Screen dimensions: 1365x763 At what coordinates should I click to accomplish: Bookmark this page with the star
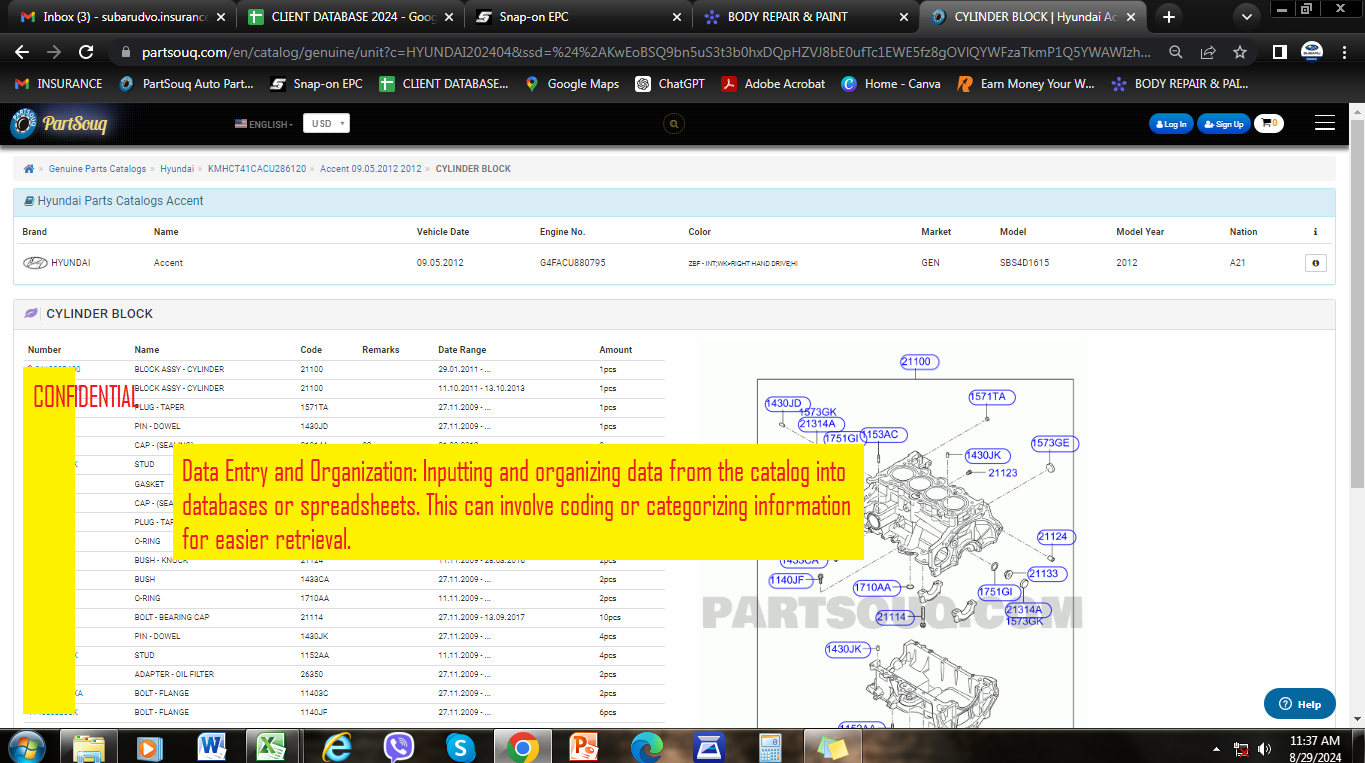click(1240, 52)
